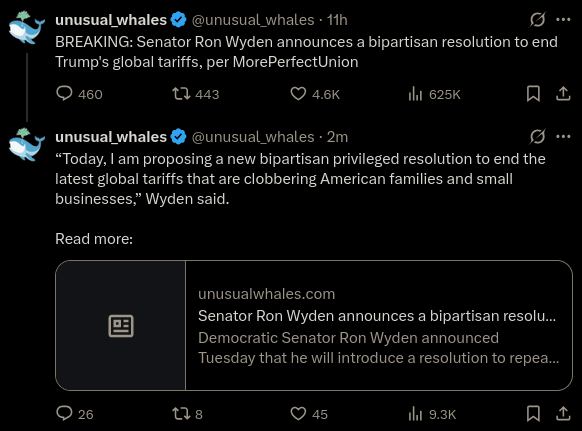Expand more options on the 2m tweet
Viewport: 582px width, 431px height.
pos(563,137)
